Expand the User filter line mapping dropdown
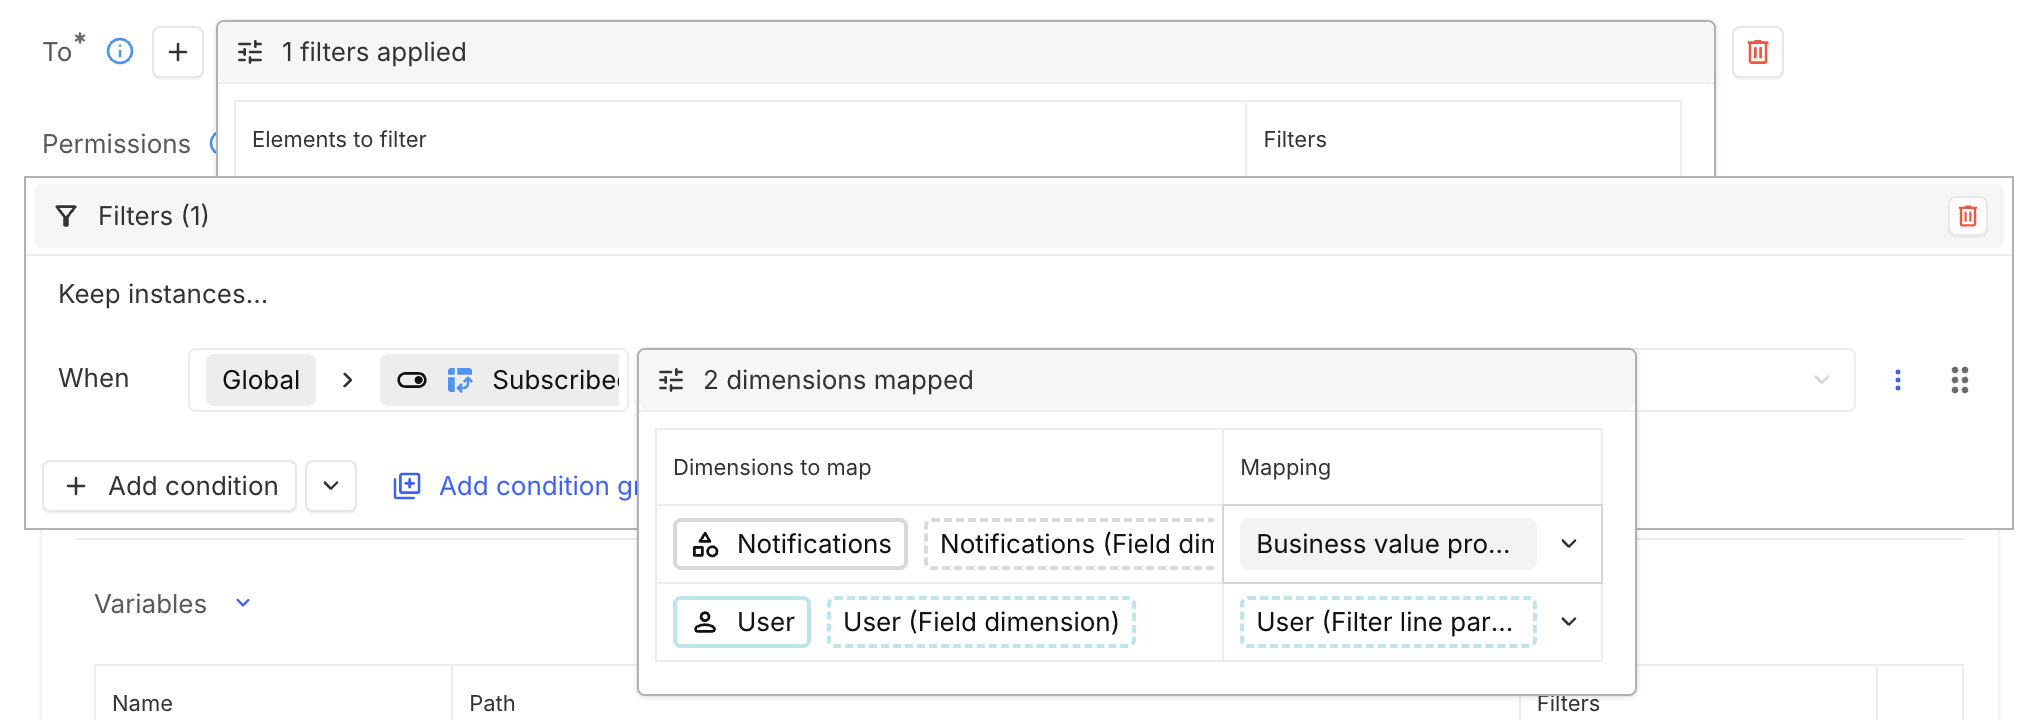 (1568, 622)
